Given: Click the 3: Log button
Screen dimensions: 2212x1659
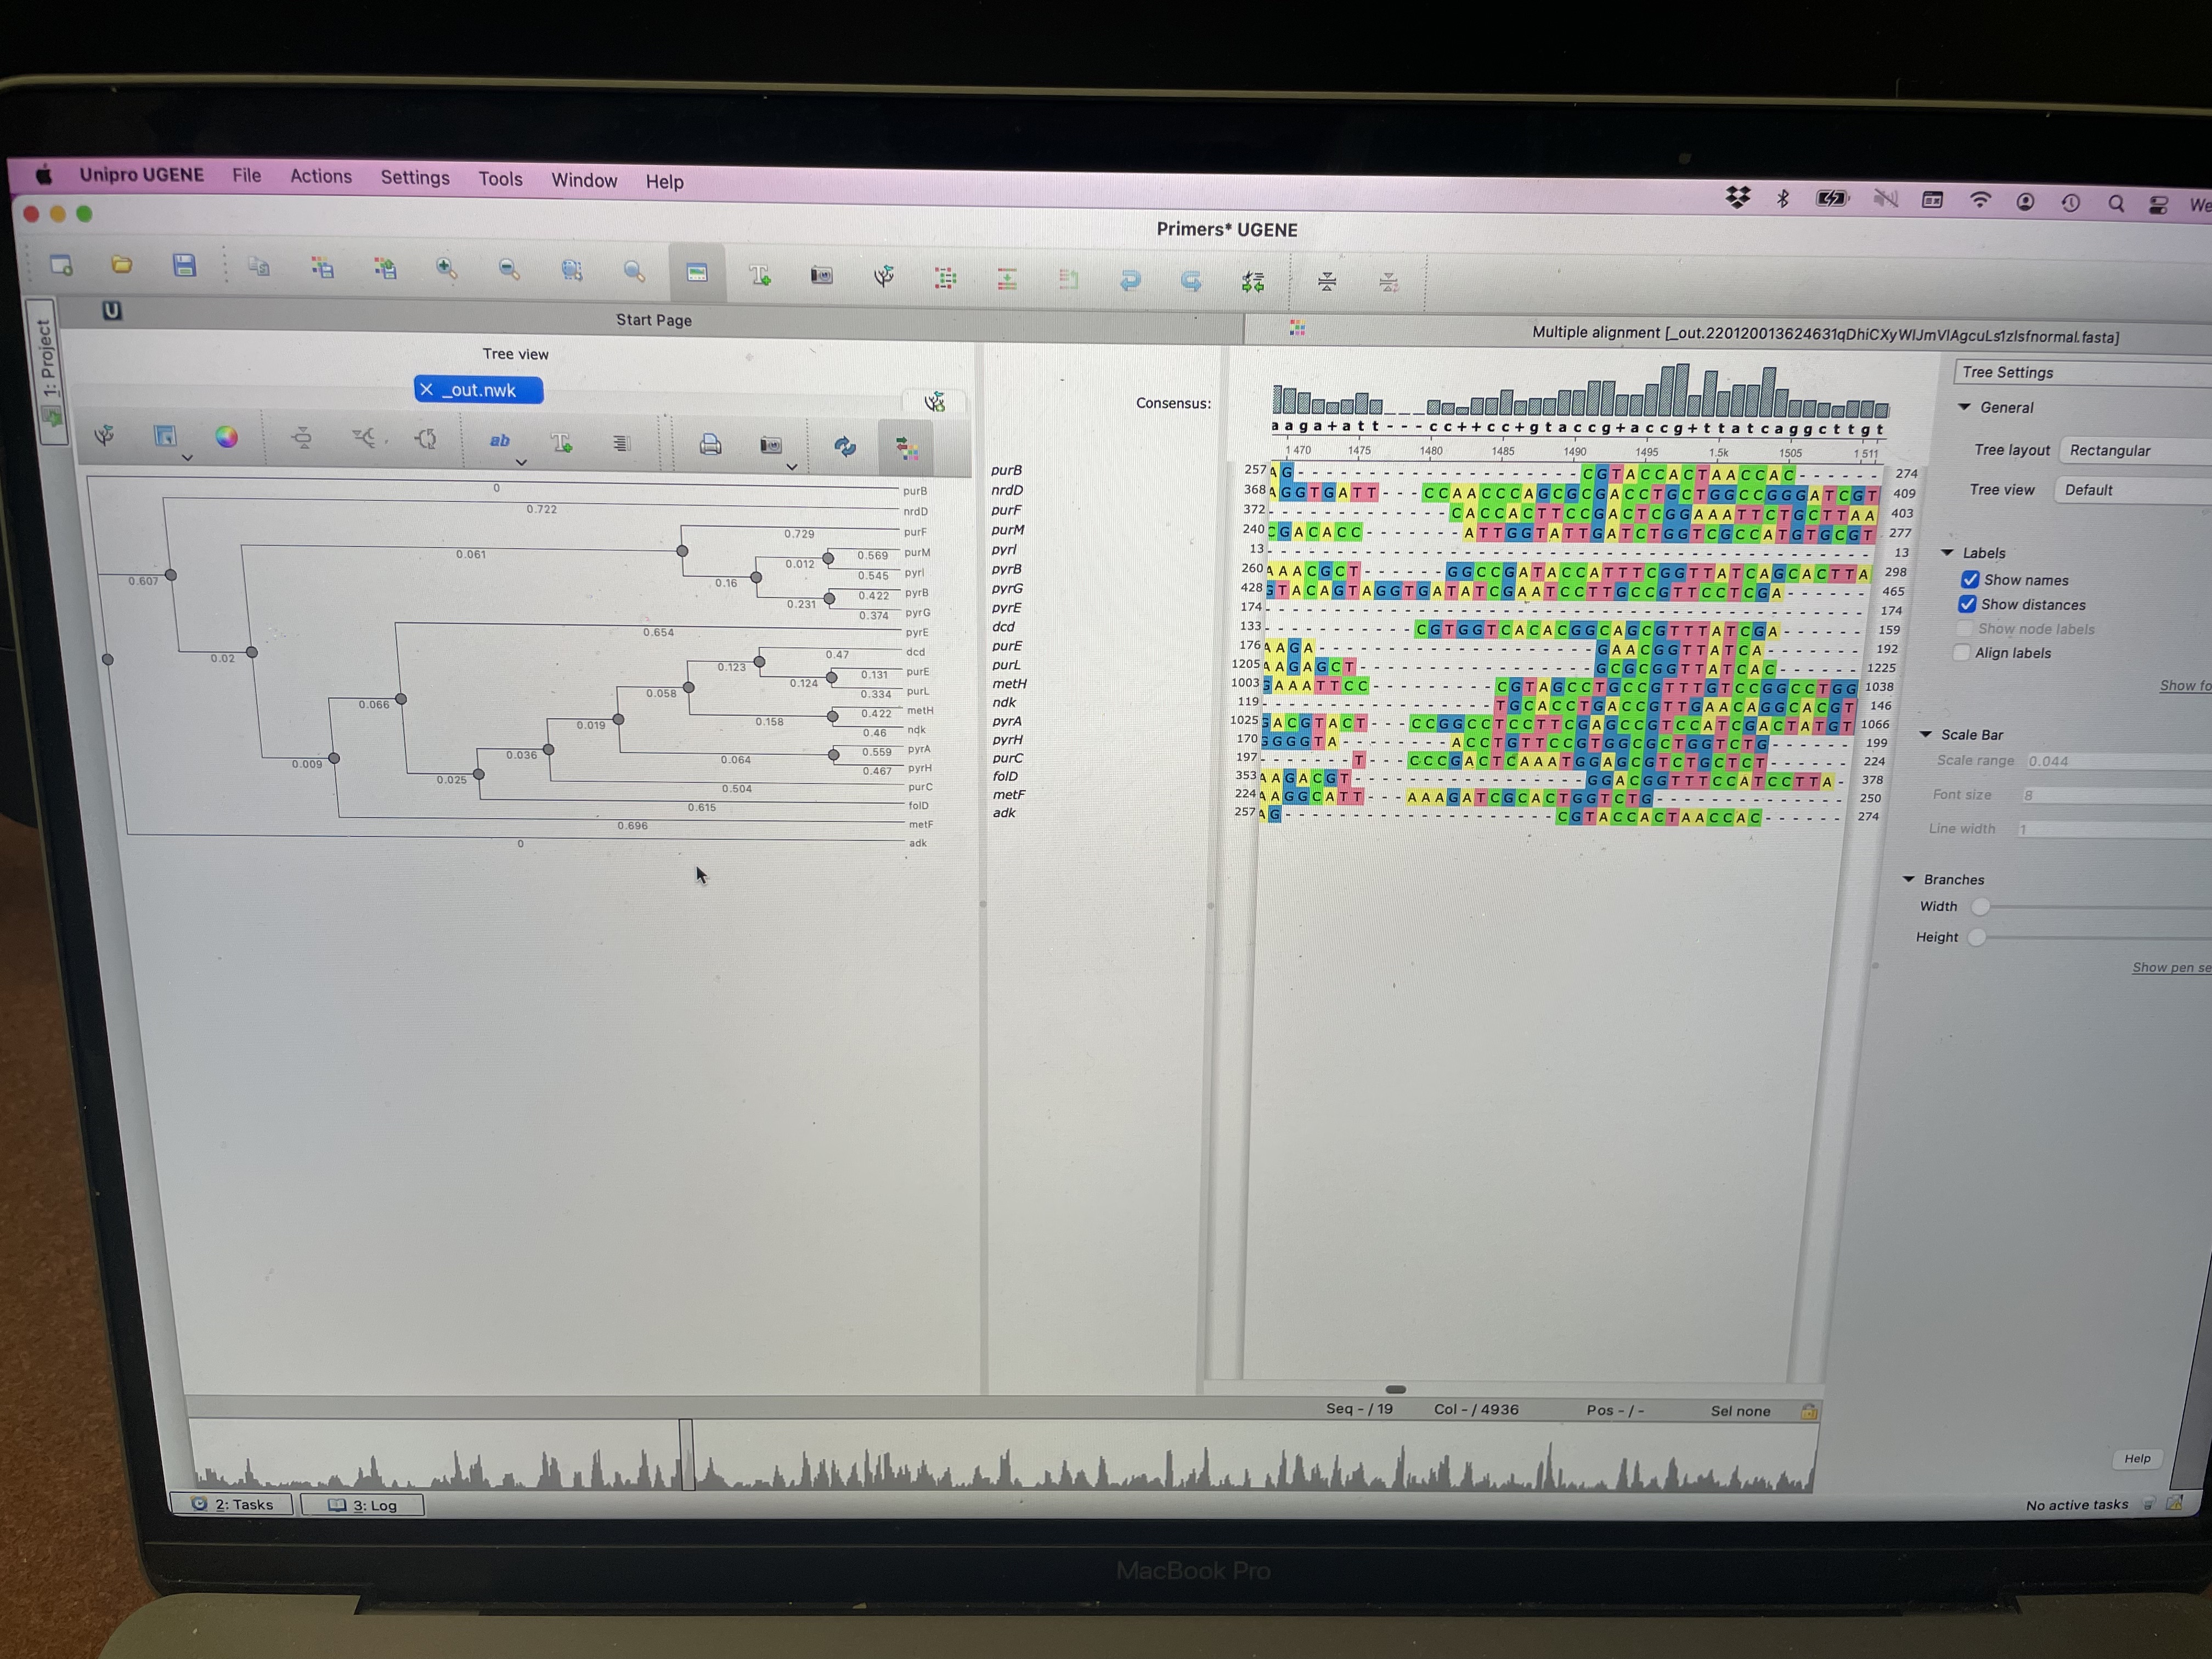Looking at the screenshot, I should click(362, 1505).
